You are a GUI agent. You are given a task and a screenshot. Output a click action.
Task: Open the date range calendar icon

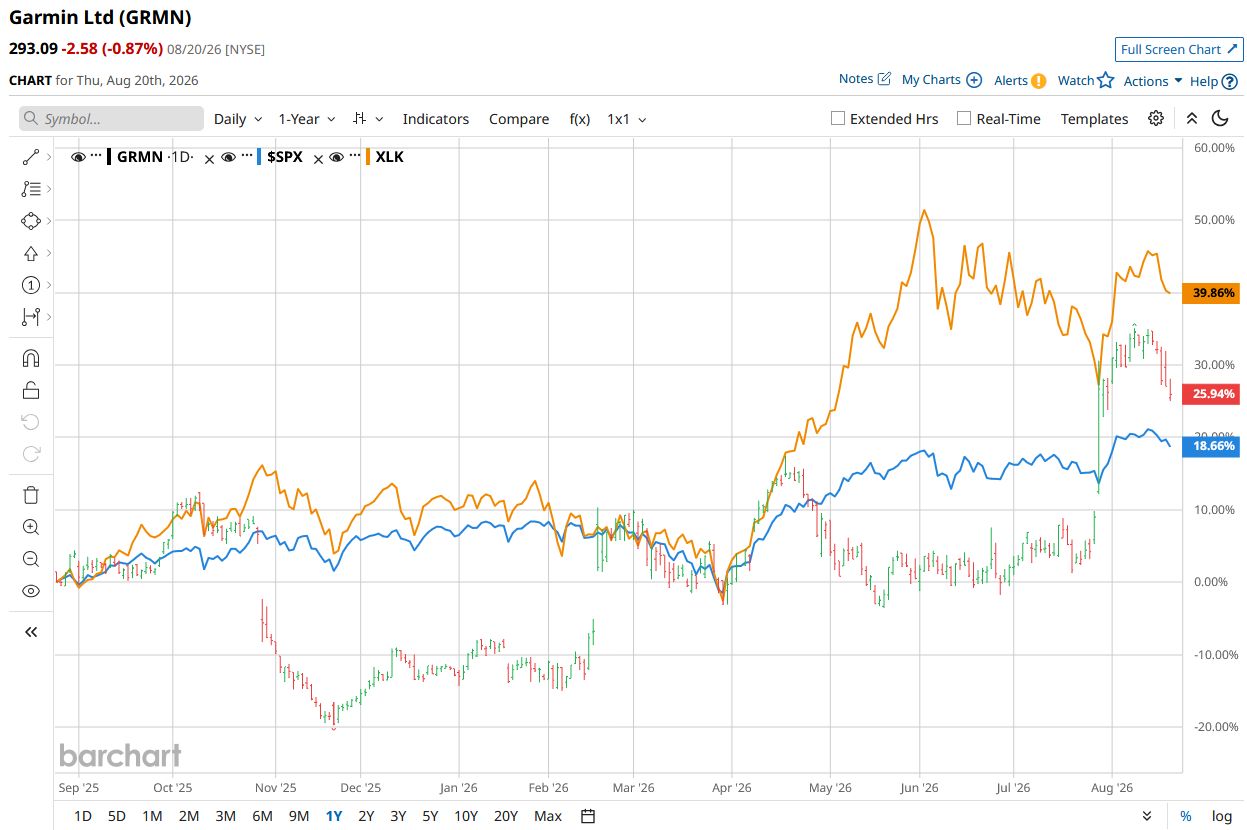[588, 816]
